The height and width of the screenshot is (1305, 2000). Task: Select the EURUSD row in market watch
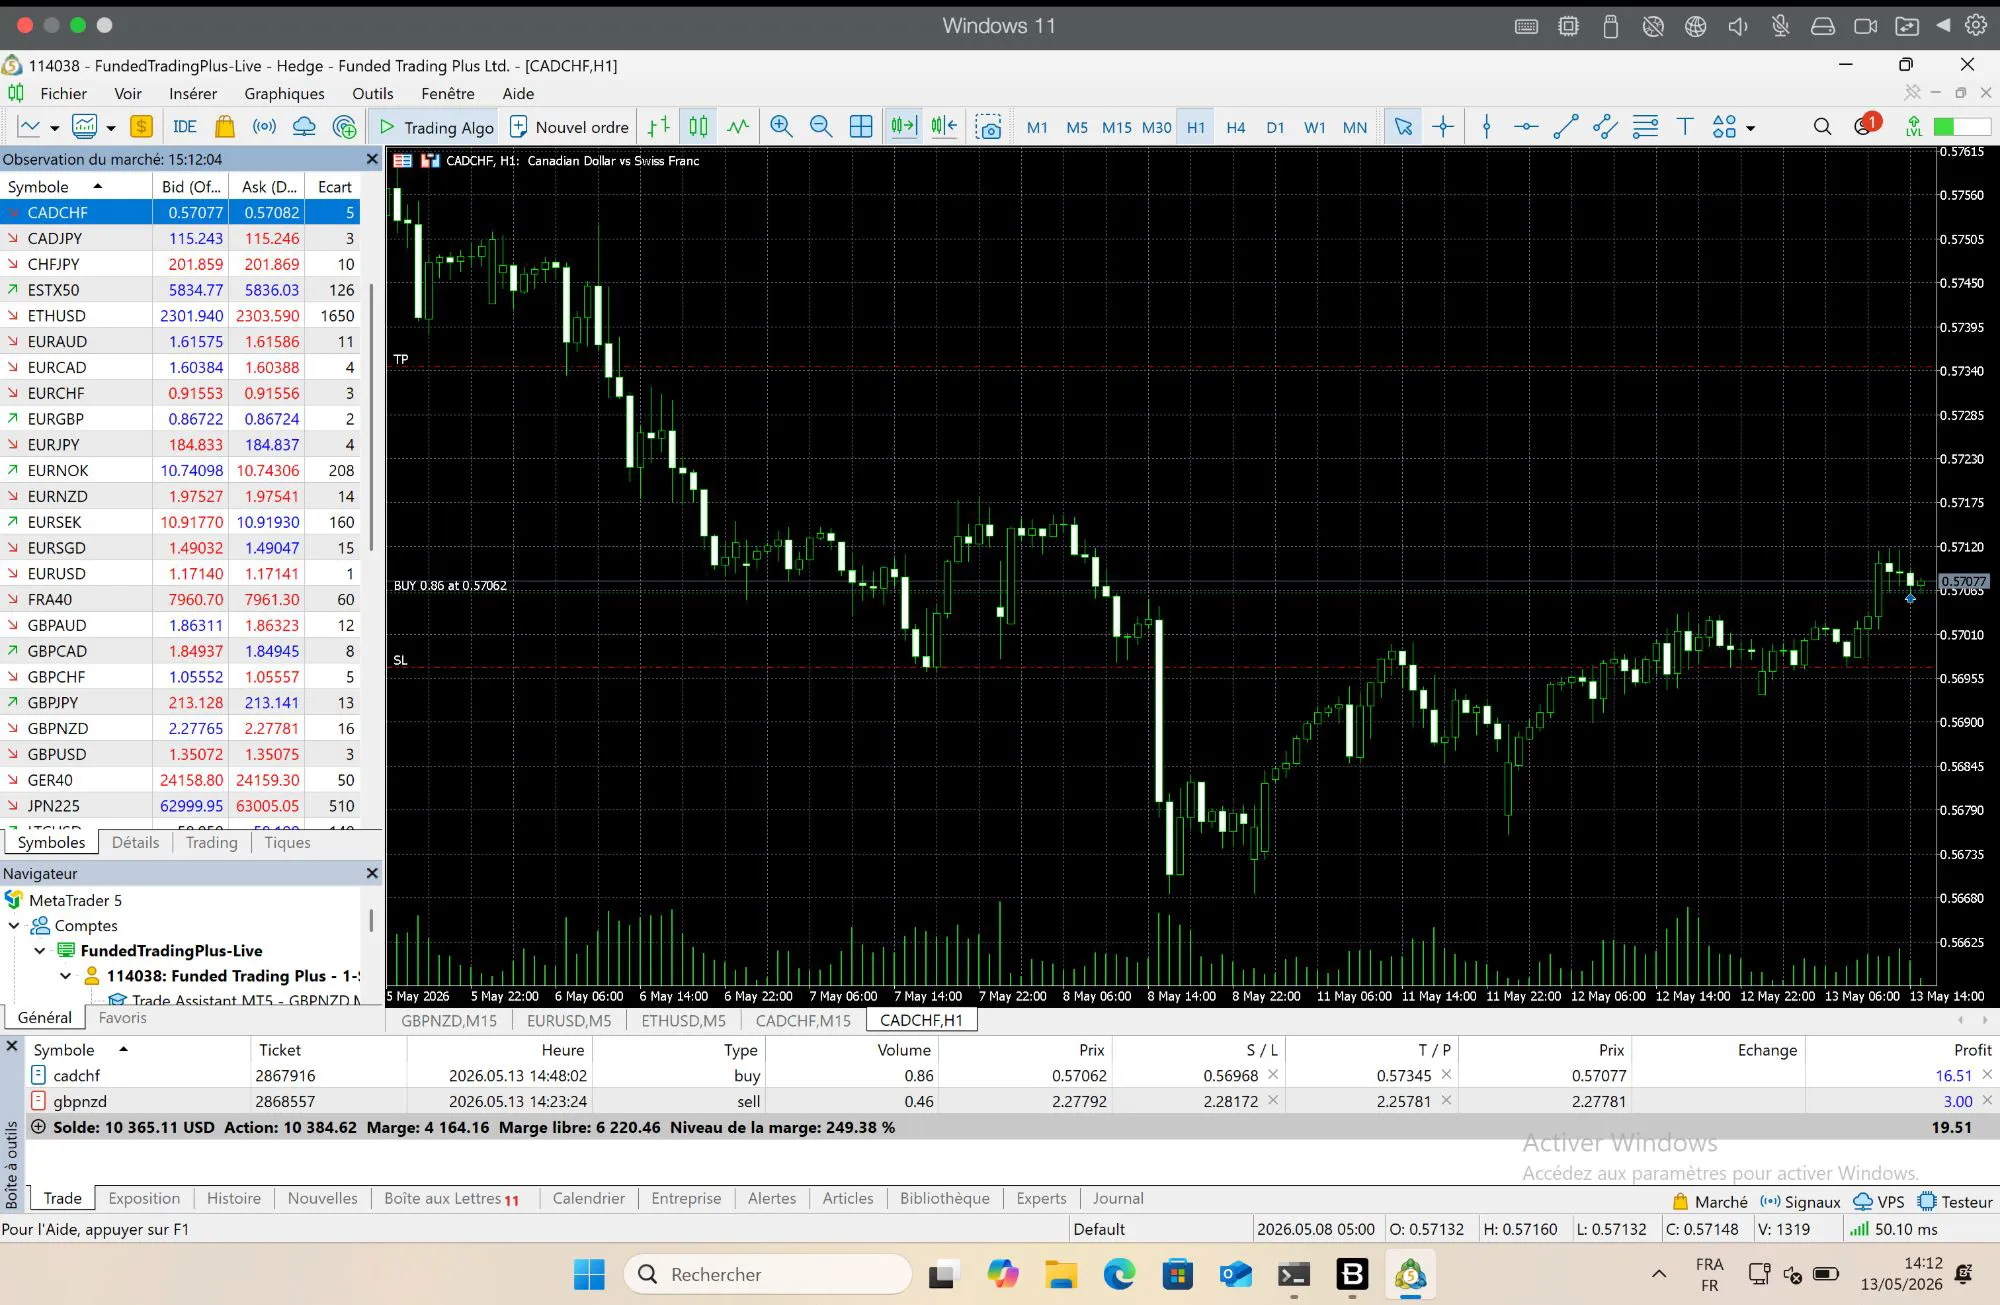(180, 573)
